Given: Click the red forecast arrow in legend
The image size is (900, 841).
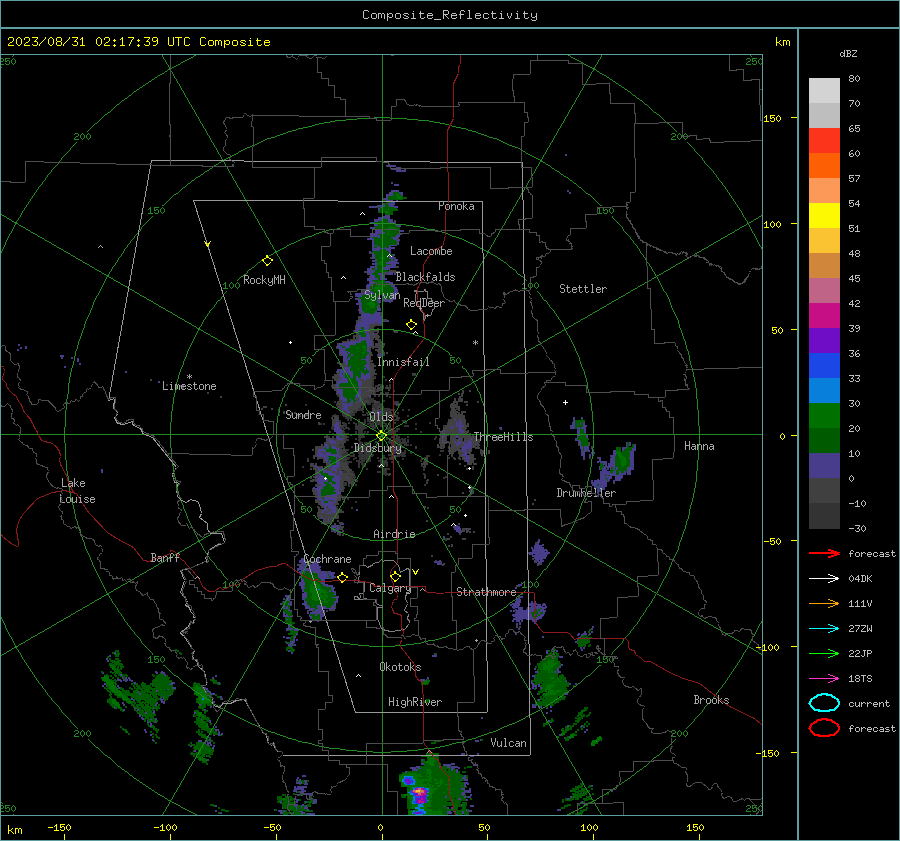Looking at the screenshot, I should point(824,553).
